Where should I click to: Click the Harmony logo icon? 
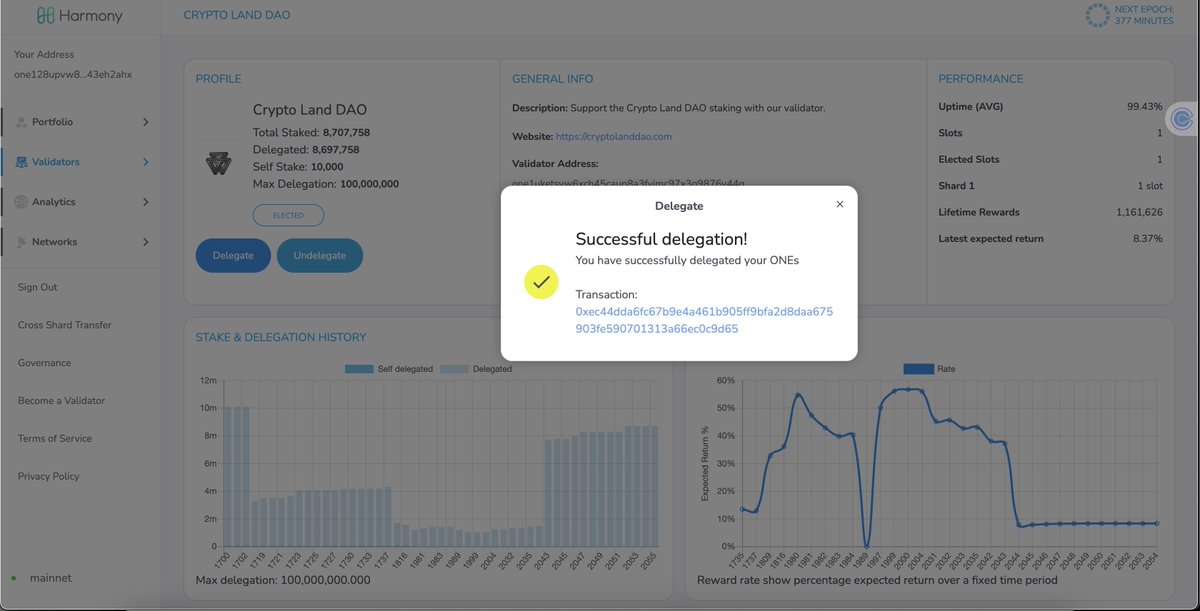46,16
